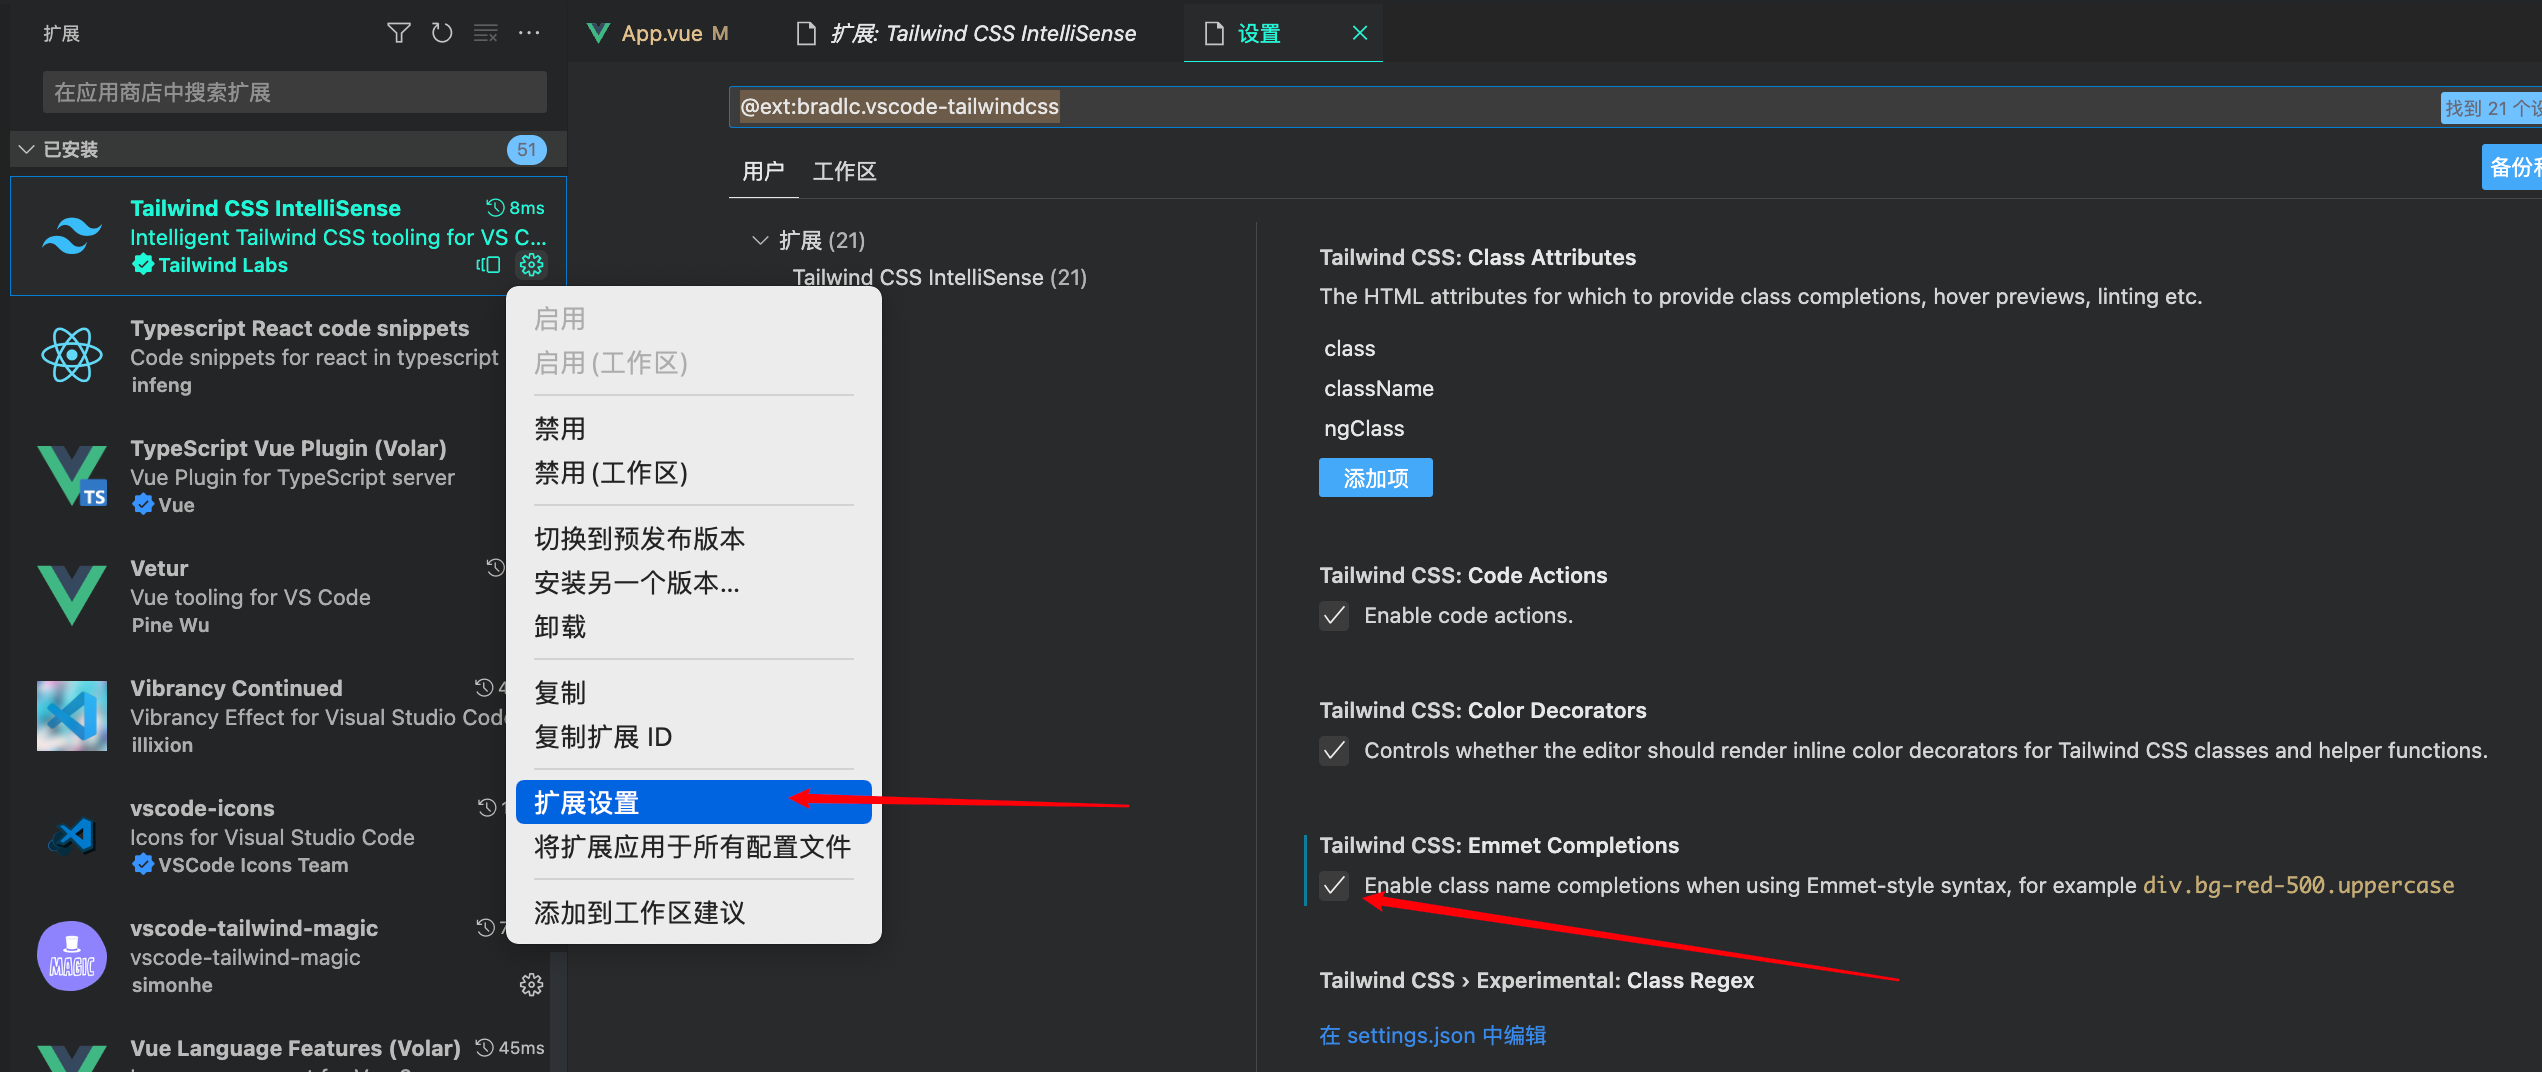Viewport: 2542px width, 1072px height.
Task: Select the Vetur extension icon
Action: 71,595
